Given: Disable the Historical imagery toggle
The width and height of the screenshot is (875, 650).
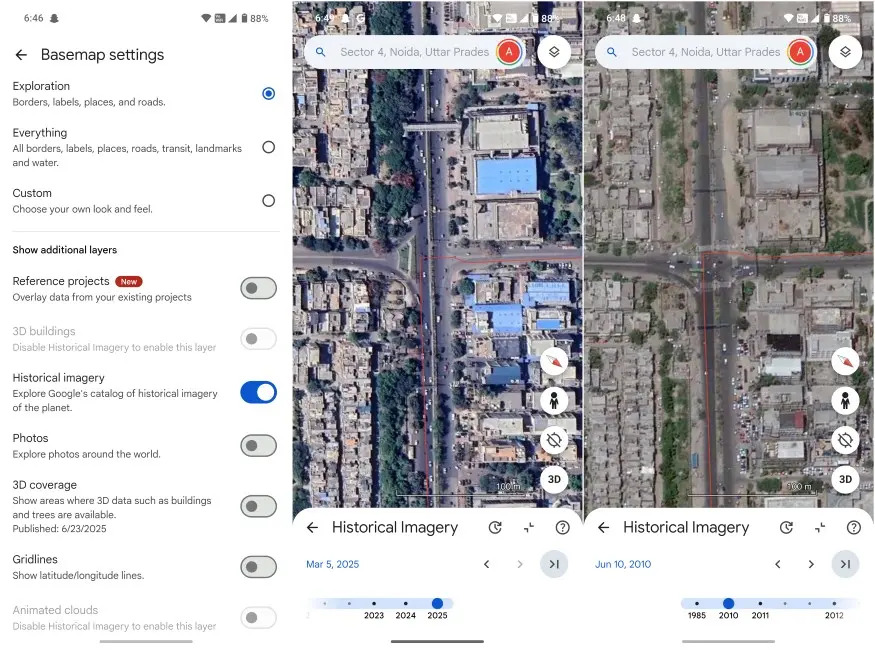Looking at the screenshot, I should coord(258,392).
